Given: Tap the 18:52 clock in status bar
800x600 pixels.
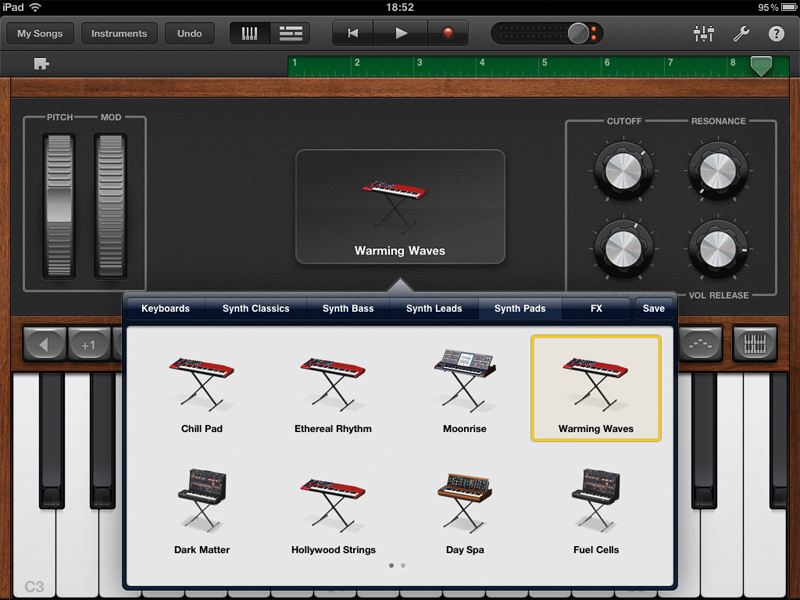Looking at the screenshot, I should click(400, 7).
